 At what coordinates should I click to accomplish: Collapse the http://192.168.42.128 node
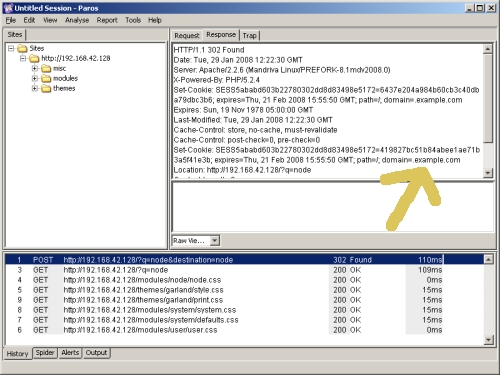pyautogui.click(x=23, y=58)
